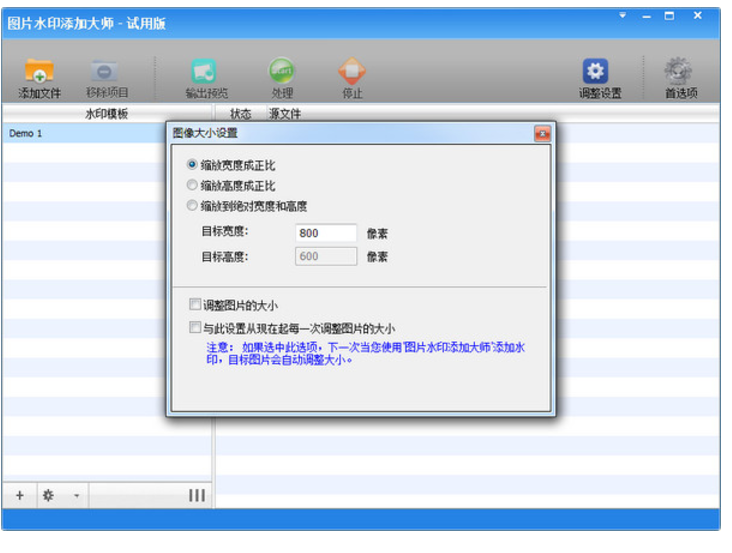Click the three-bar icon under template panel
The height and width of the screenshot is (553, 732).
(x=197, y=495)
